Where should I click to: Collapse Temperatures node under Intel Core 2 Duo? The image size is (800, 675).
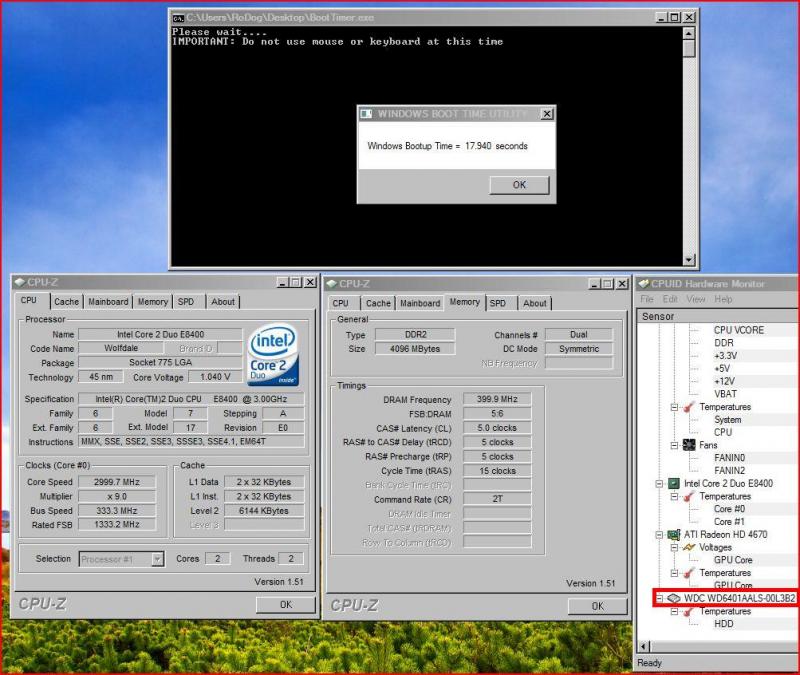(674, 496)
